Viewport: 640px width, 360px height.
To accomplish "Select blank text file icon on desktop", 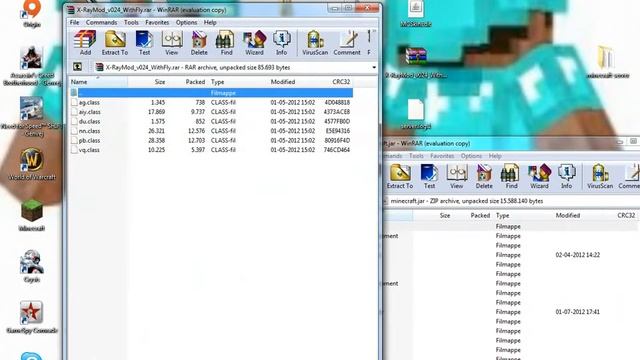I will tap(416, 114).
